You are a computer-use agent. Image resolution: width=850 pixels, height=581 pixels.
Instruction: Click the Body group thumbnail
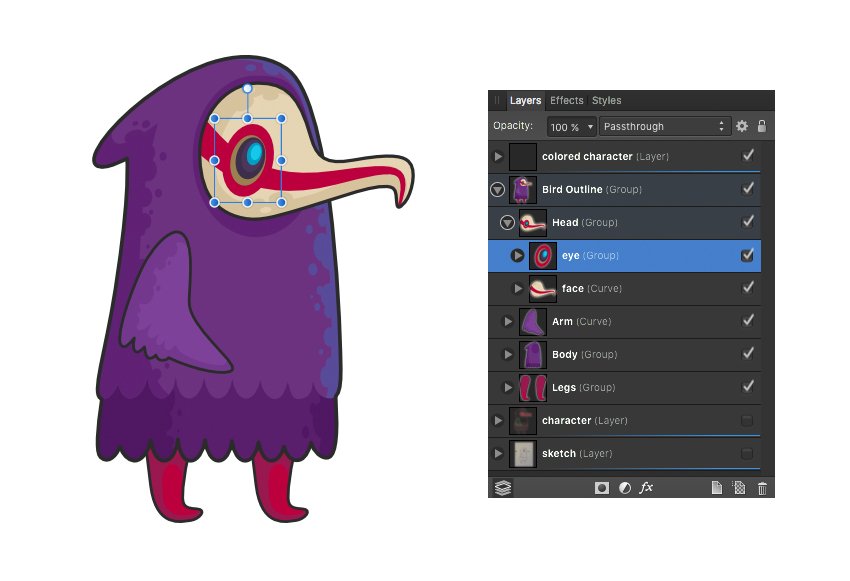click(533, 355)
